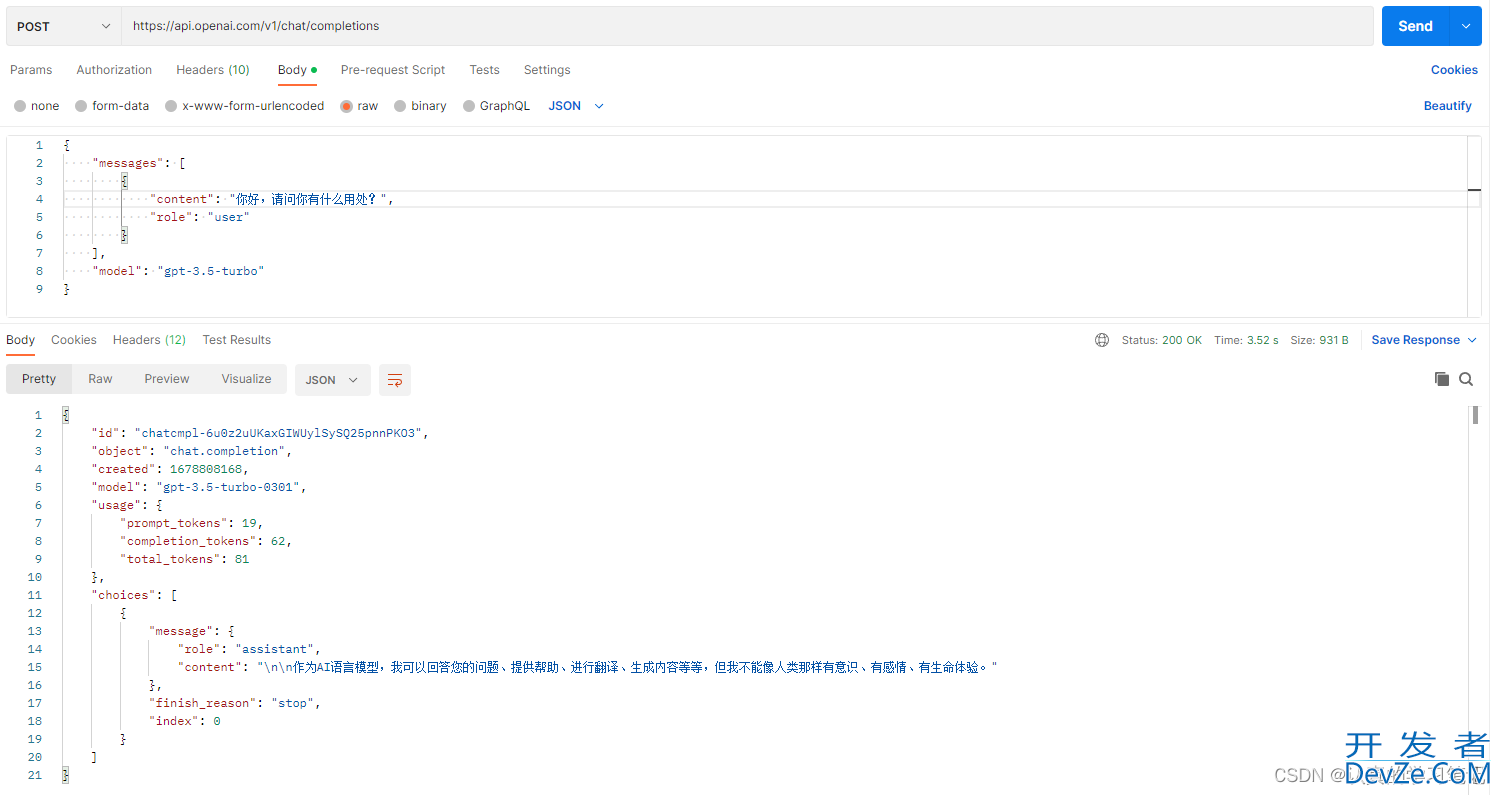Screen dimensions: 1501x795
Task: Click the "usage" key in response
Action: (117, 505)
